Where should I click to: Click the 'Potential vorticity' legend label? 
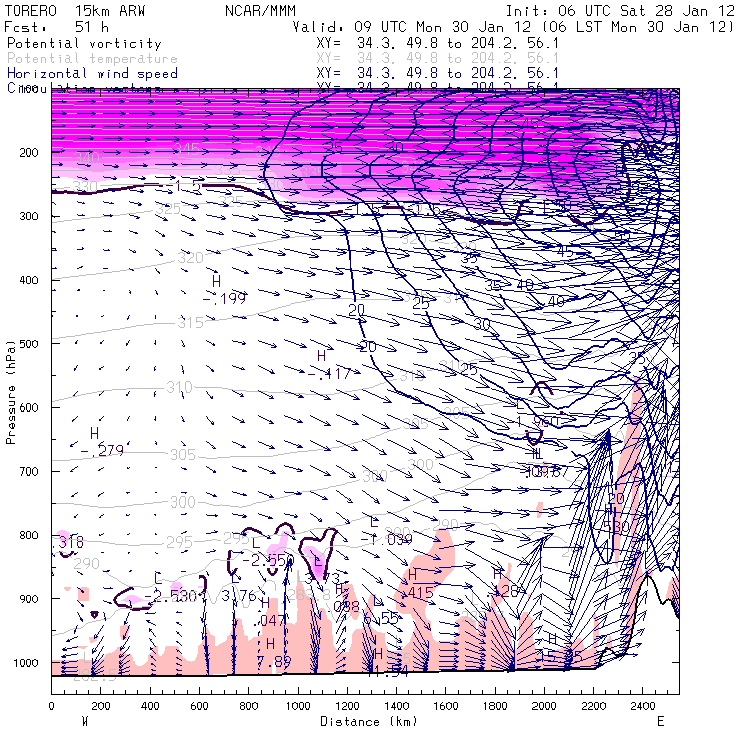[84, 43]
